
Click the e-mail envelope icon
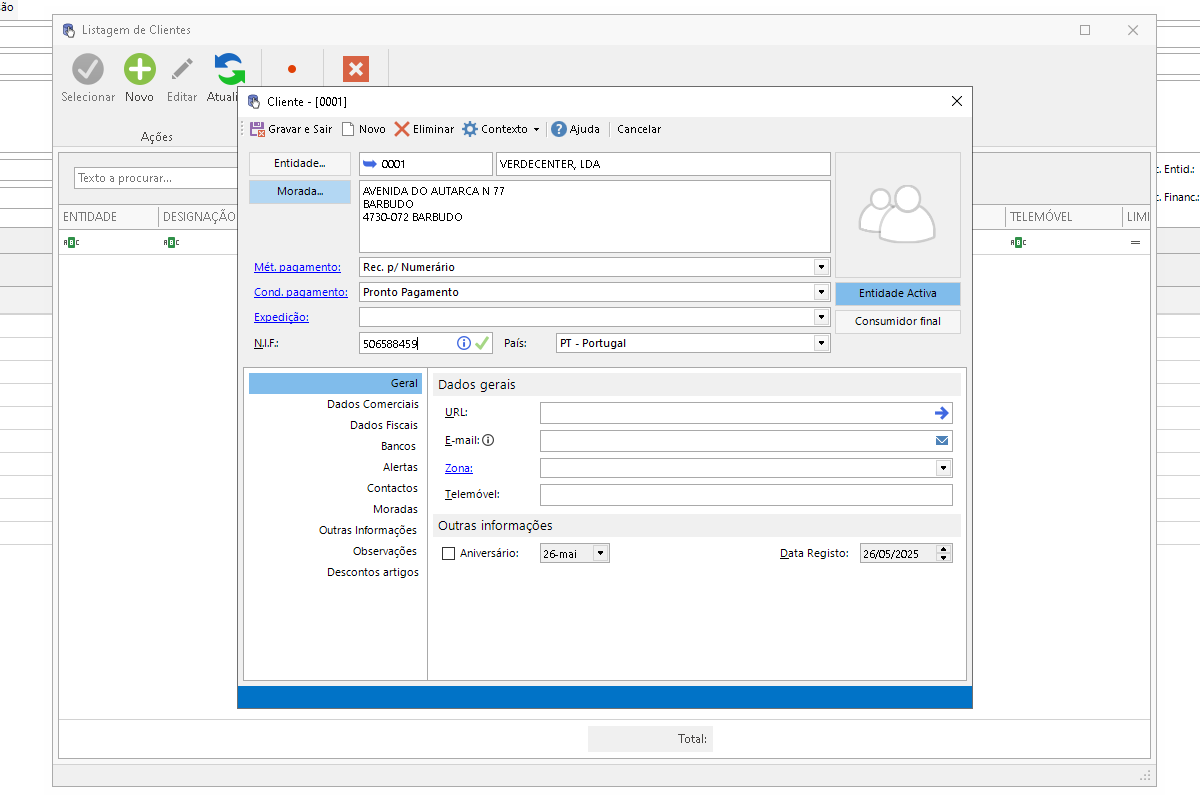tap(941, 440)
